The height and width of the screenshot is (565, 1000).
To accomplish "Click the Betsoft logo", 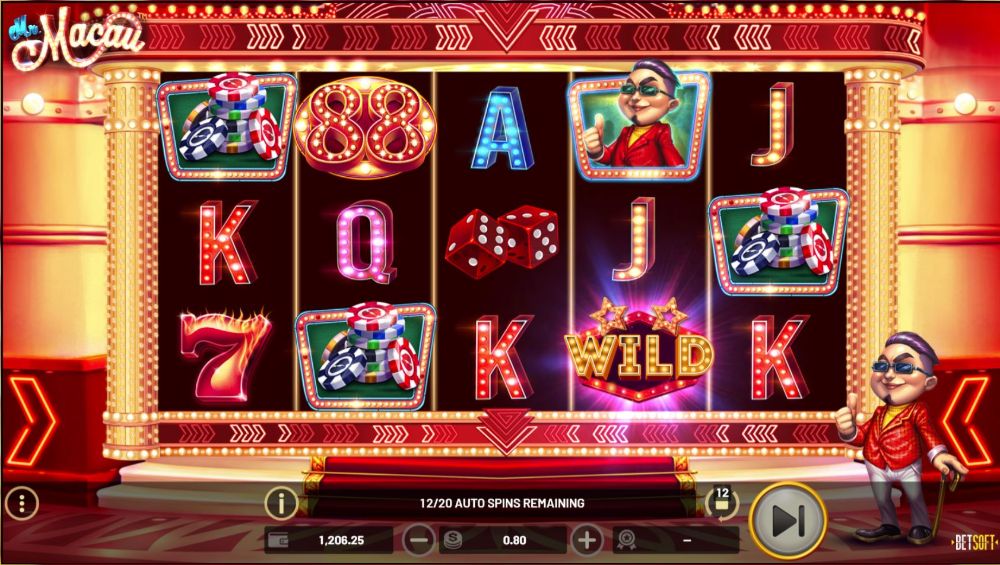I will click(x=974, y=542).
